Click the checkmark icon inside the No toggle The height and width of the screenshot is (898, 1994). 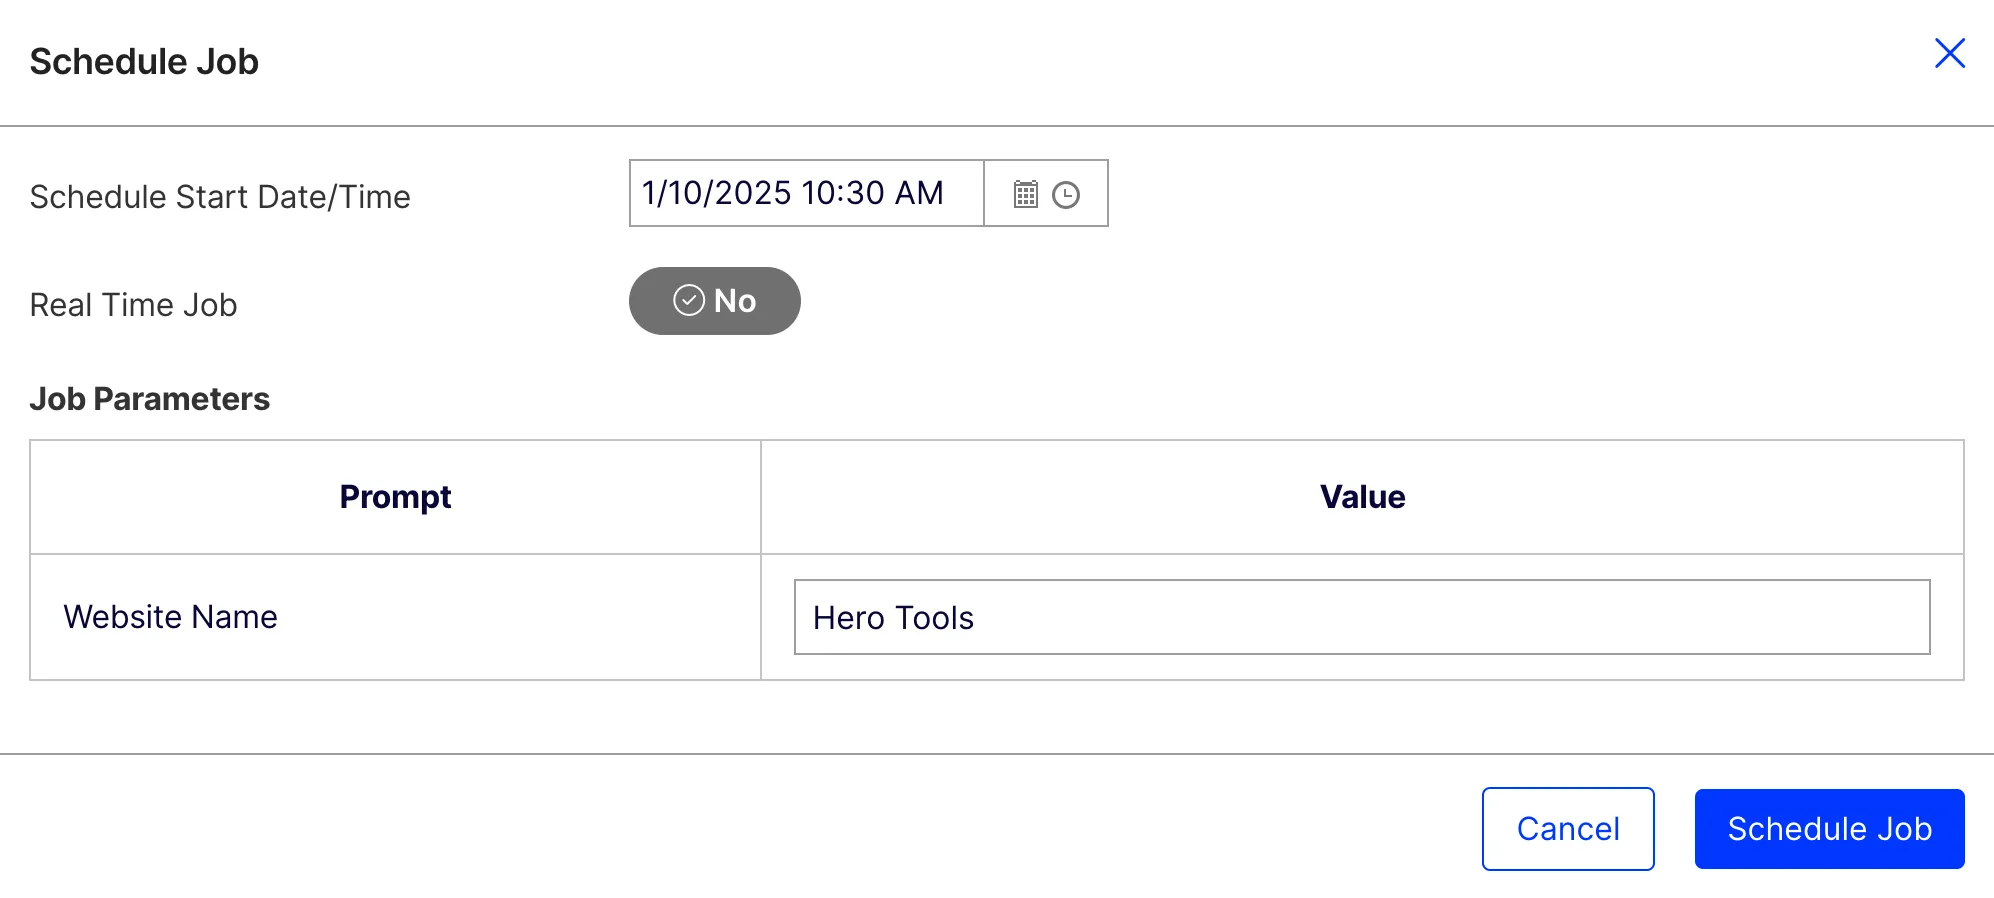689,300
